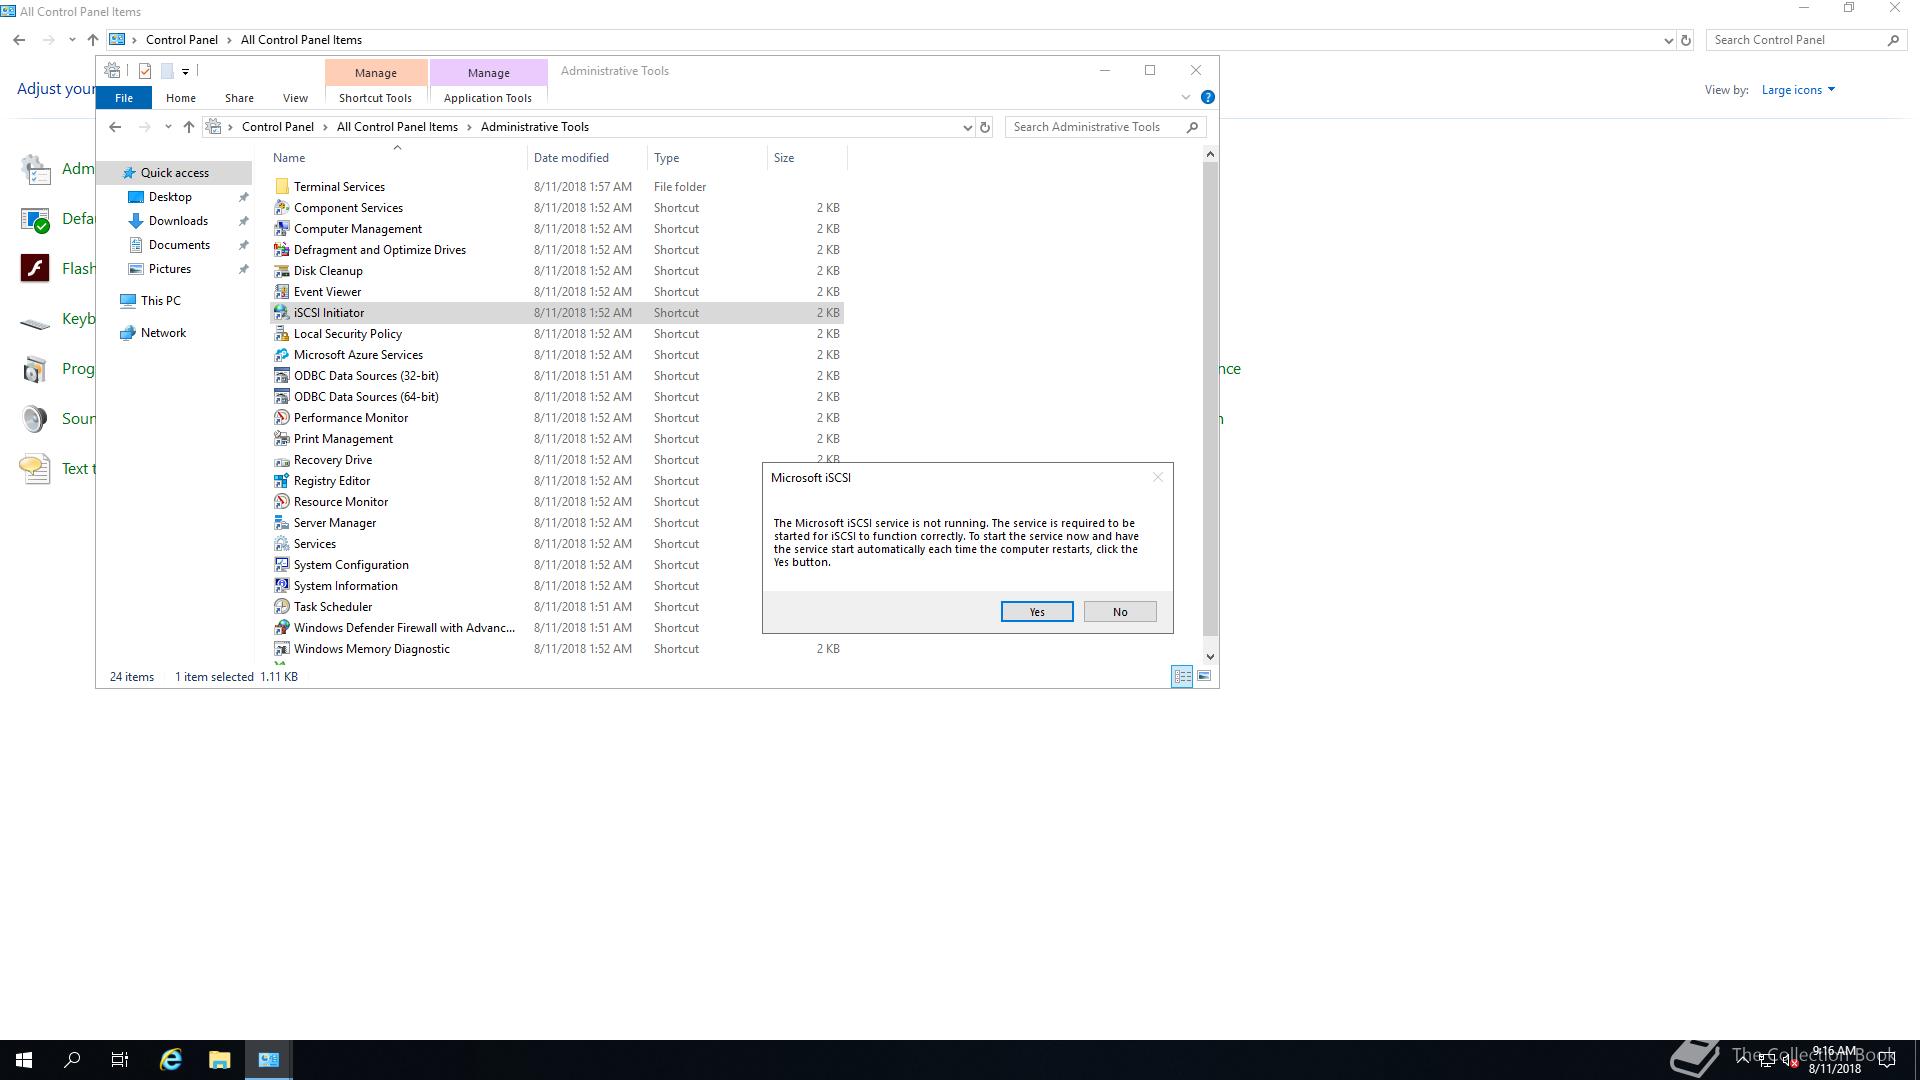
Task: Click the Disk Cleanup icon
Action: point(282,271)
